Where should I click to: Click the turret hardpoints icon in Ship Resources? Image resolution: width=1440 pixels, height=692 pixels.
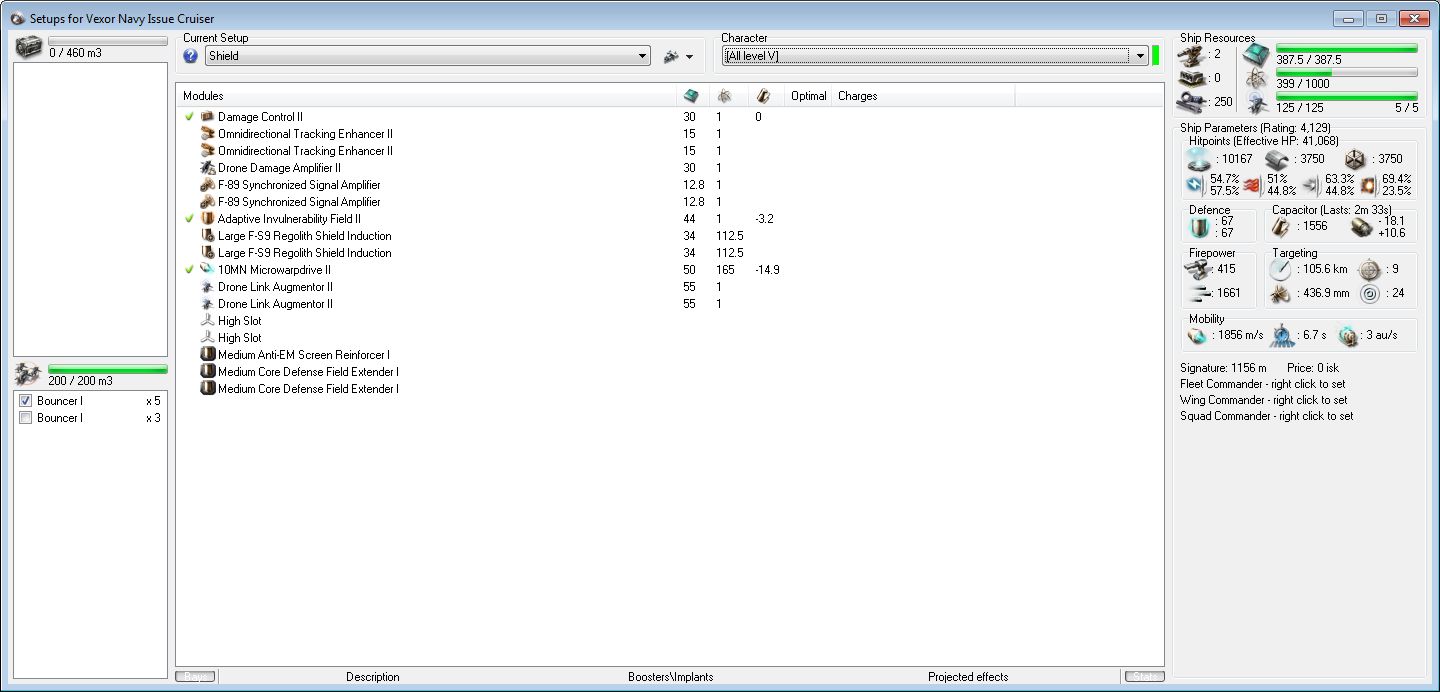pos(1192,54)
